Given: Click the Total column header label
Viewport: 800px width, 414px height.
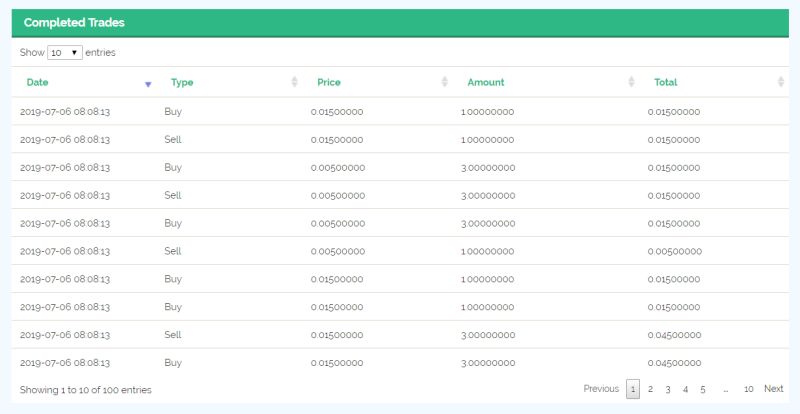Looking at the screenshot, I should tap(666, 82).
